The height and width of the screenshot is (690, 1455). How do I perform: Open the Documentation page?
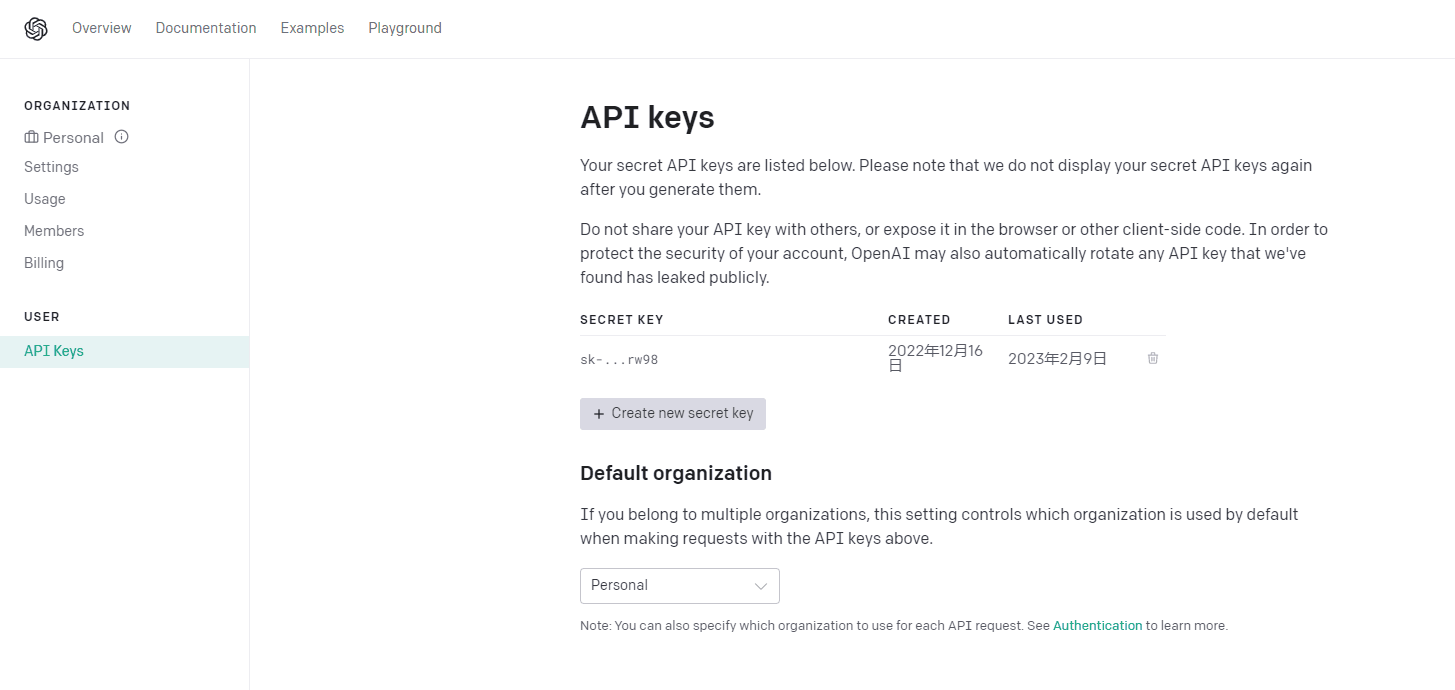206,28
